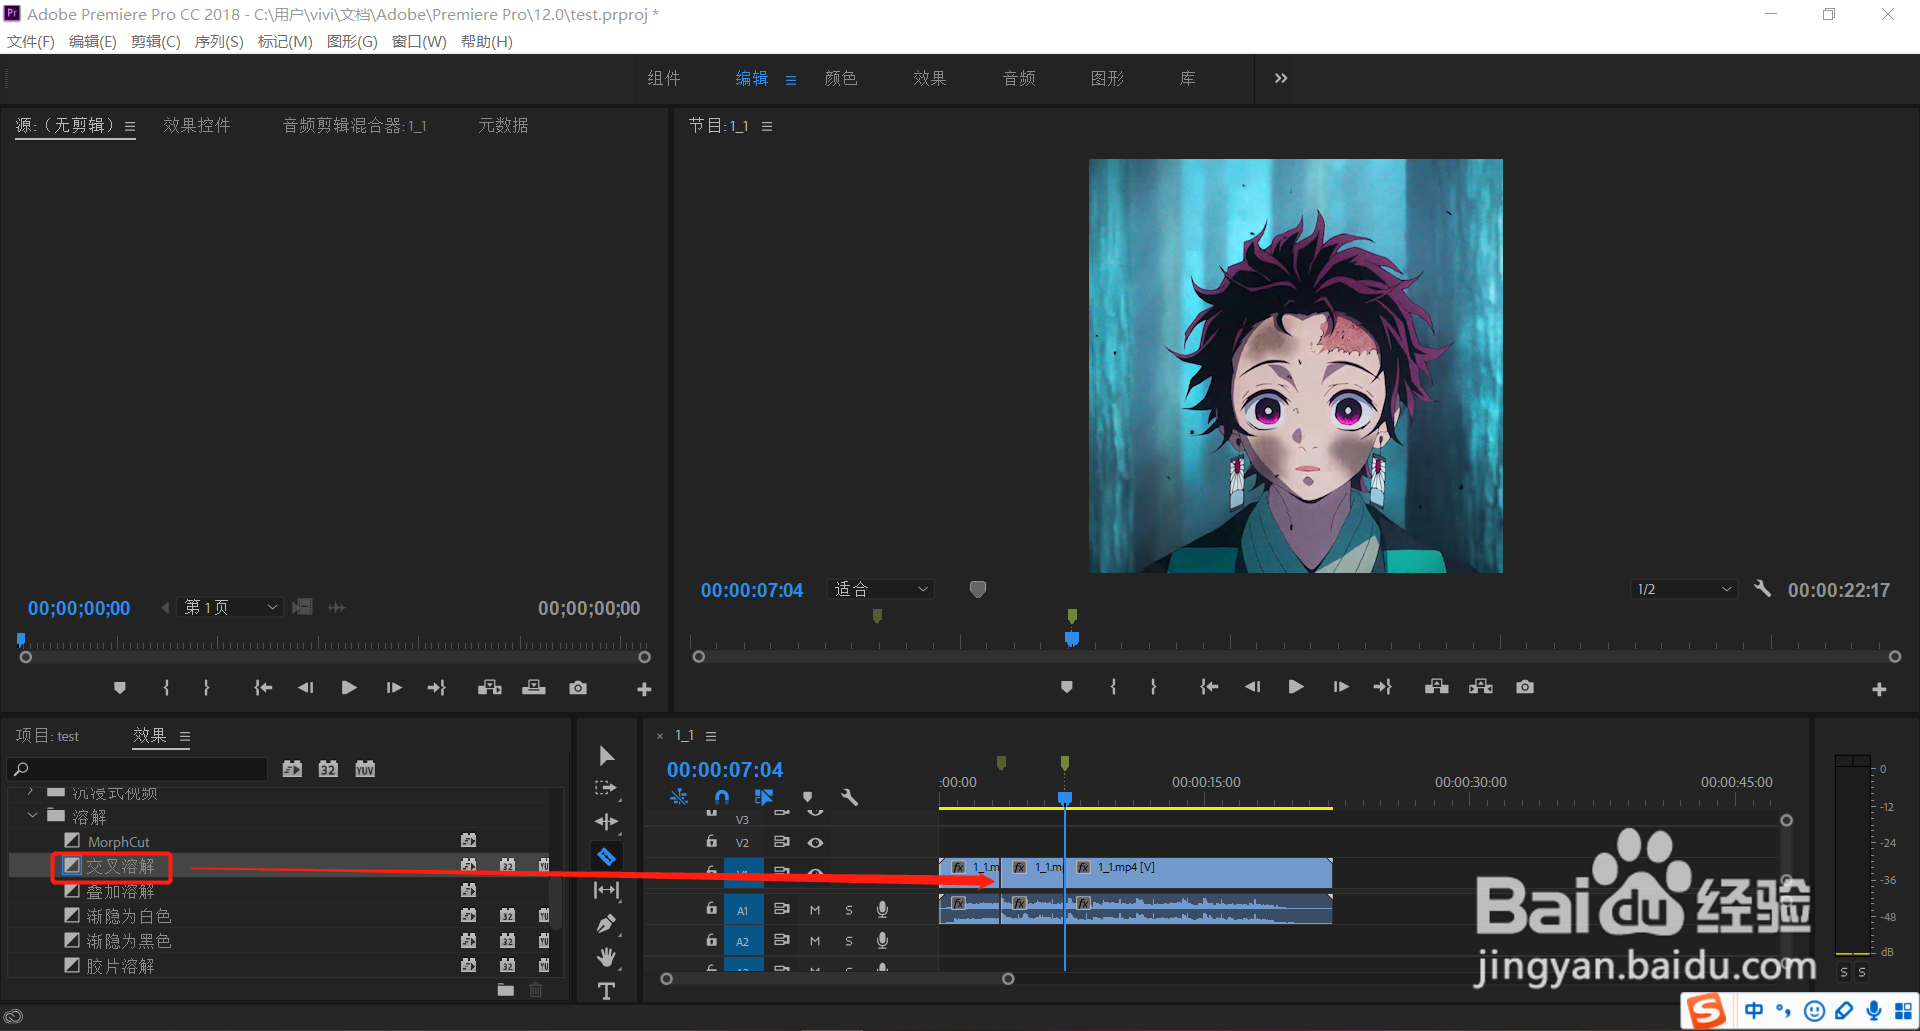The height and width of the screenshot is (1031, 1920).
Task: Select the Type tool
Action: [x=606, y=991]
